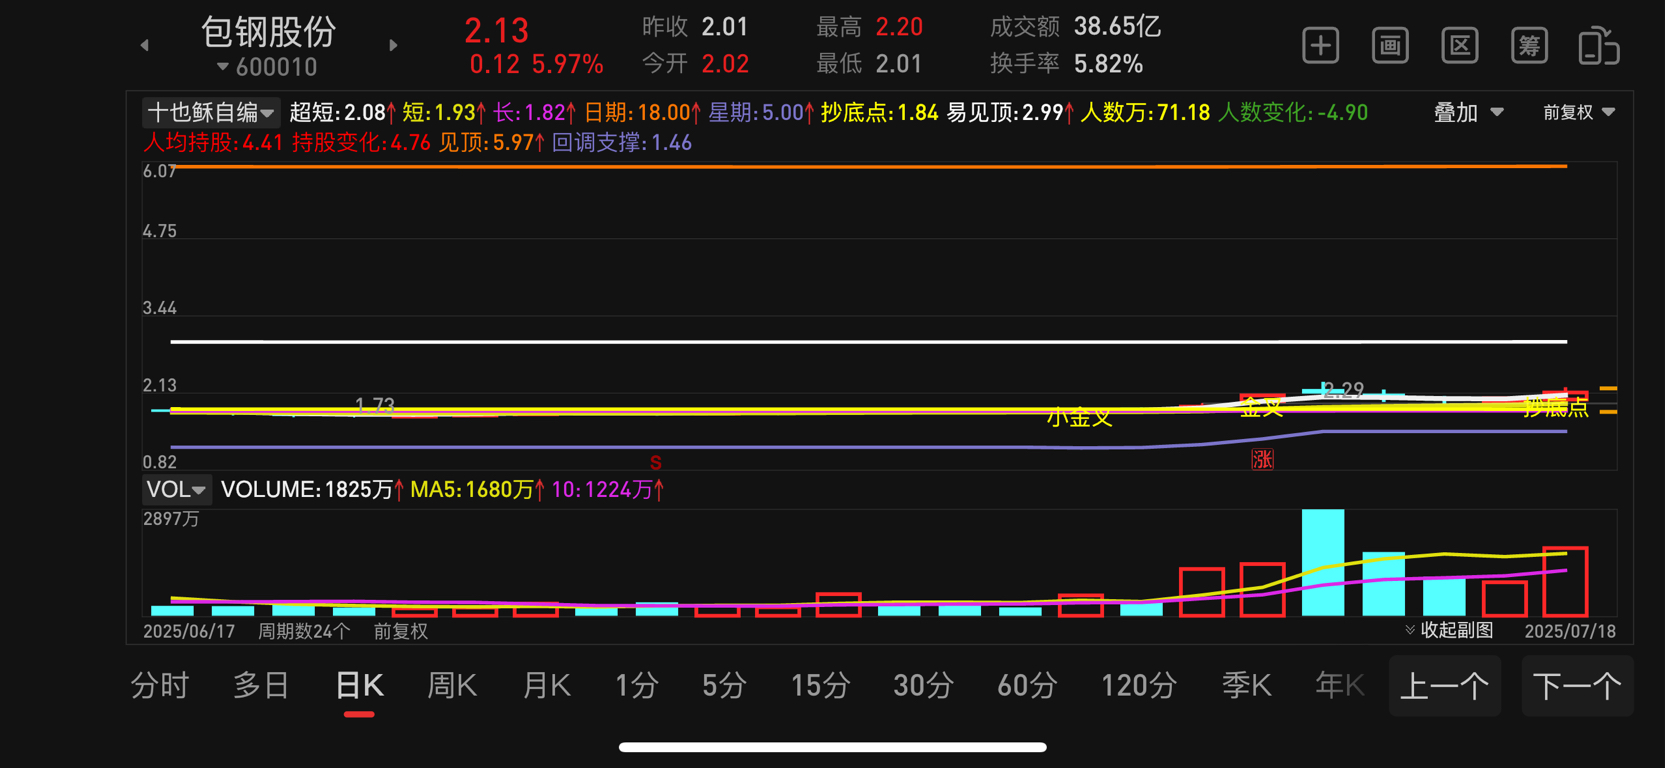The height and width of the screenshot is (769, 1665).
Task: Open the chip distribution icon 筹
Action: (x=1529, y=46)
